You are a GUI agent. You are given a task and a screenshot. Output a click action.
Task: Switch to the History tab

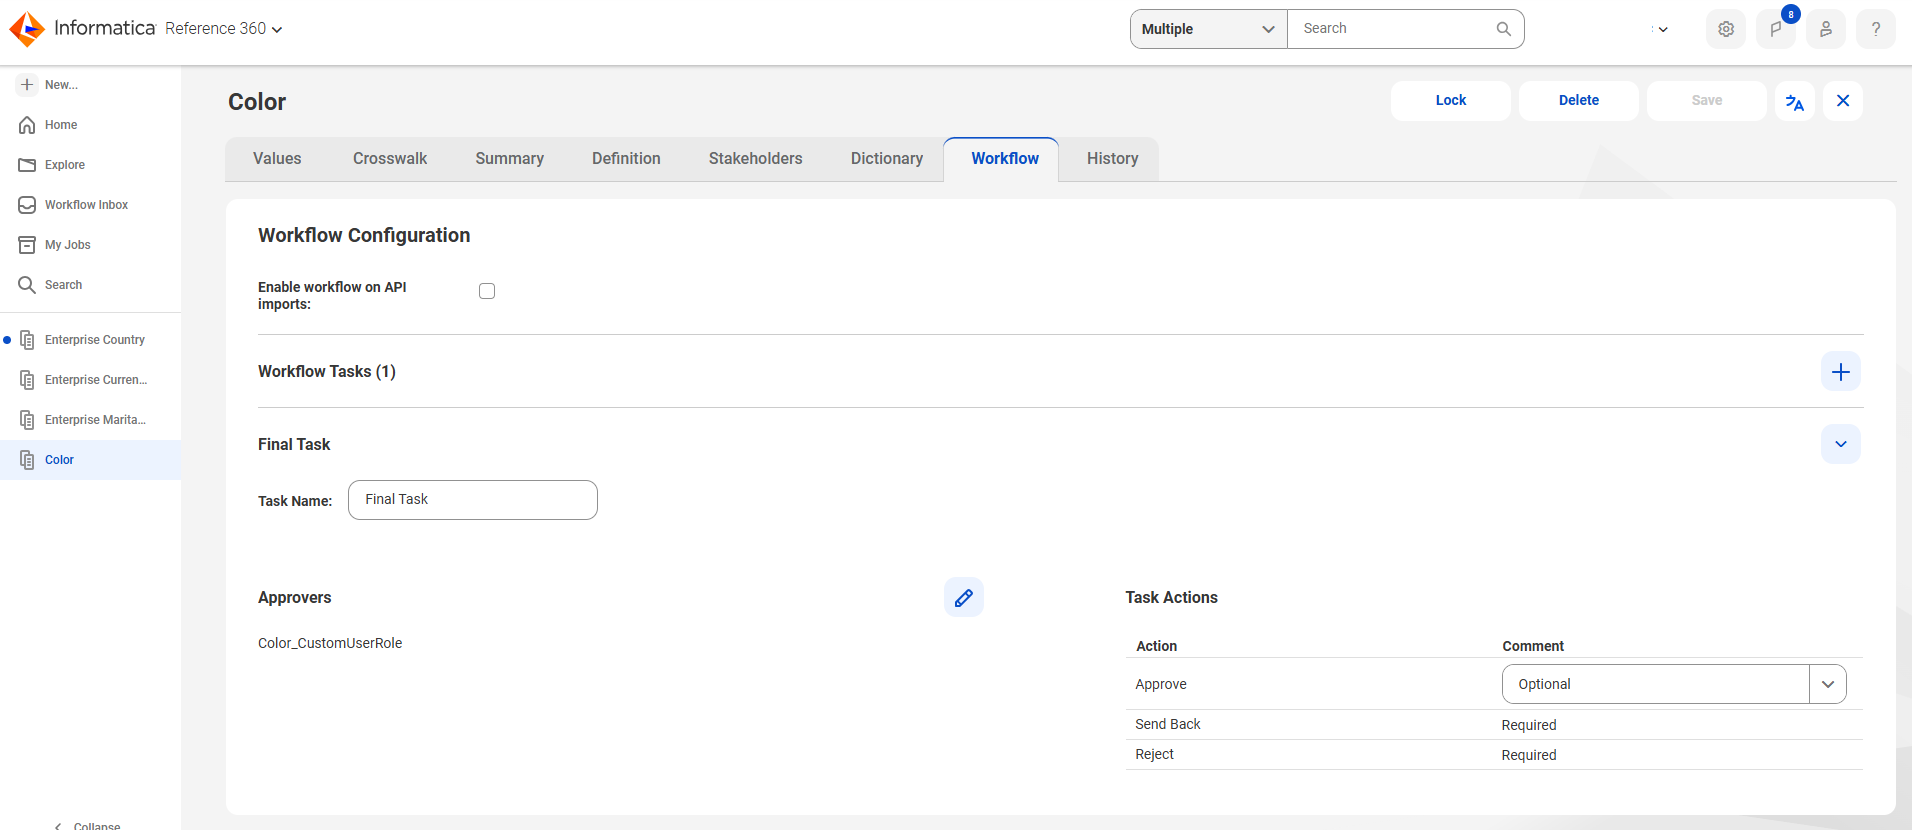(1113, 159)
